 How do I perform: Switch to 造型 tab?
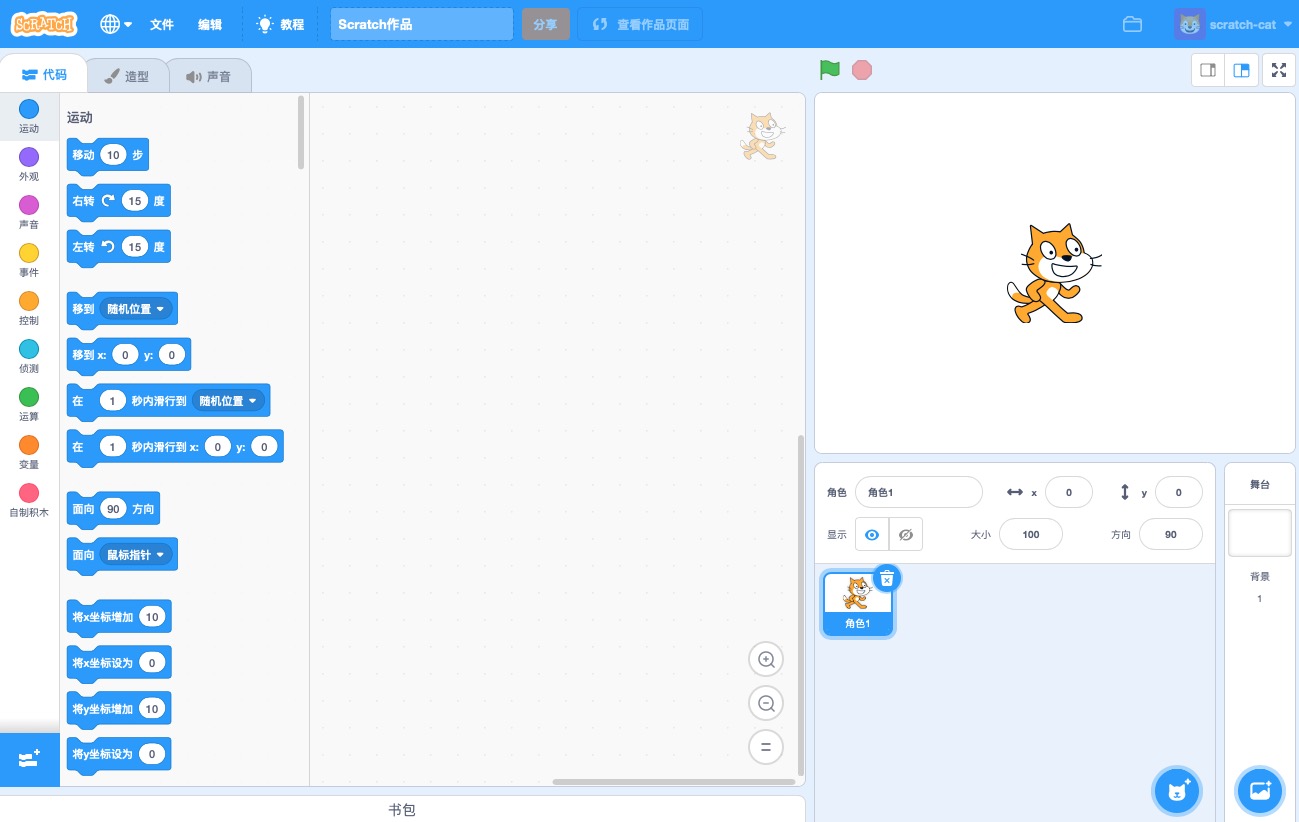pyautogui.click(x=127, y=76)
